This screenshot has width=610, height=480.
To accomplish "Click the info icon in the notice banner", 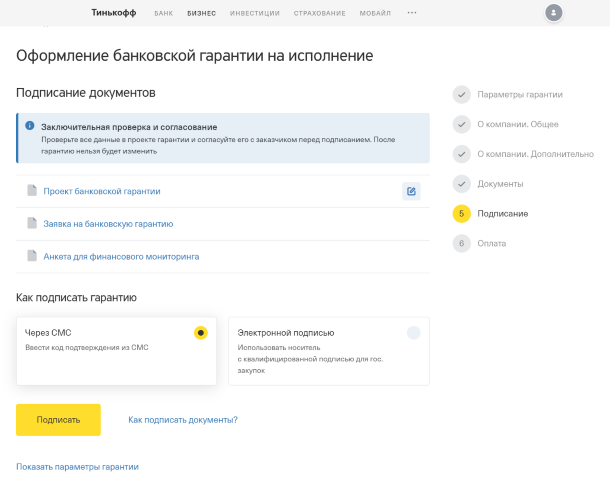I will [x=30, y=127].
